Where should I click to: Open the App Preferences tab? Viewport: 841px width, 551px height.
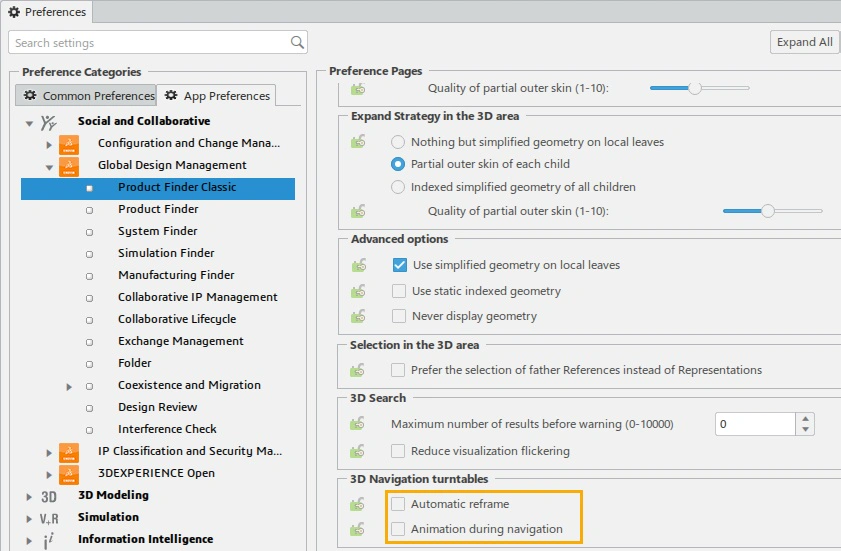coord(217,96)
